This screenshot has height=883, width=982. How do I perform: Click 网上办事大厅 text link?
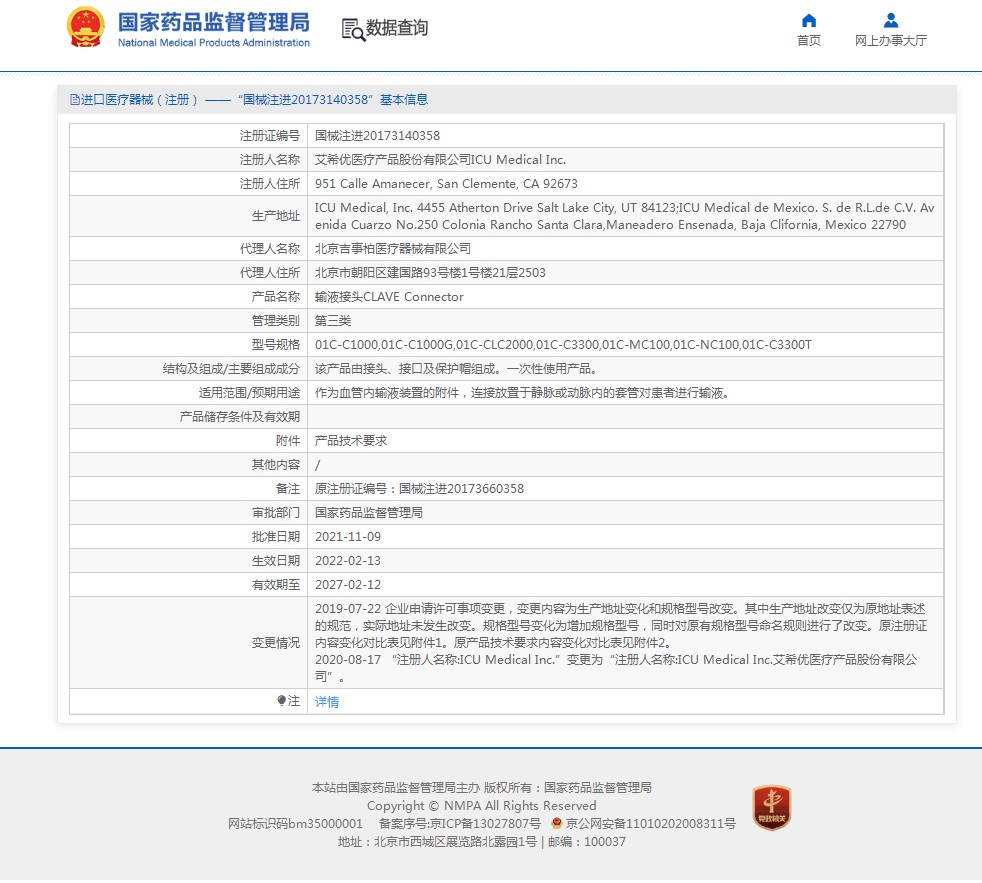pos(891,41)
